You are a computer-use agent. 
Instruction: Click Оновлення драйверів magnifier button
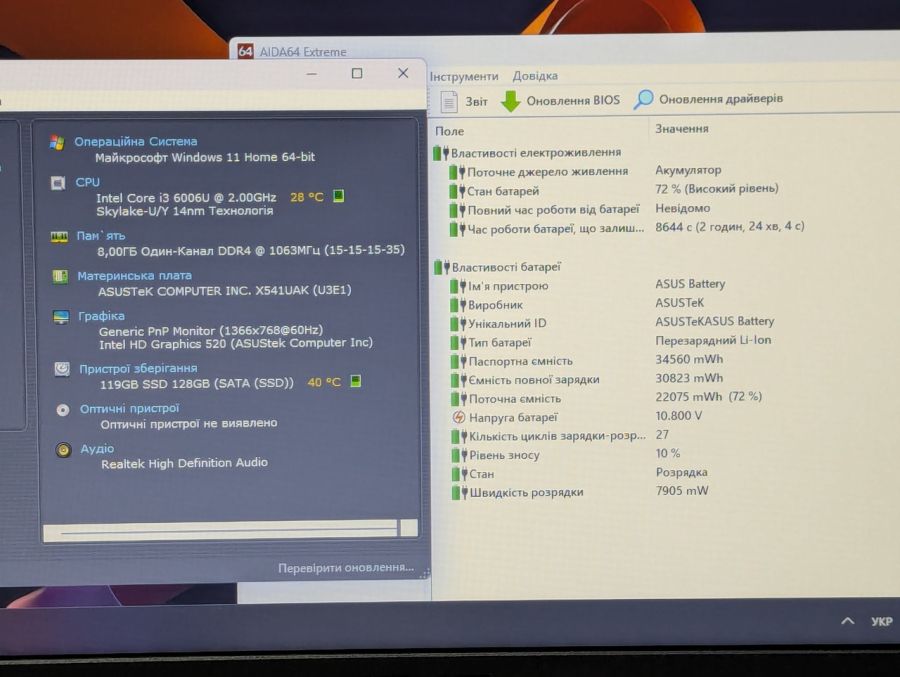click(x=708, y=99)
